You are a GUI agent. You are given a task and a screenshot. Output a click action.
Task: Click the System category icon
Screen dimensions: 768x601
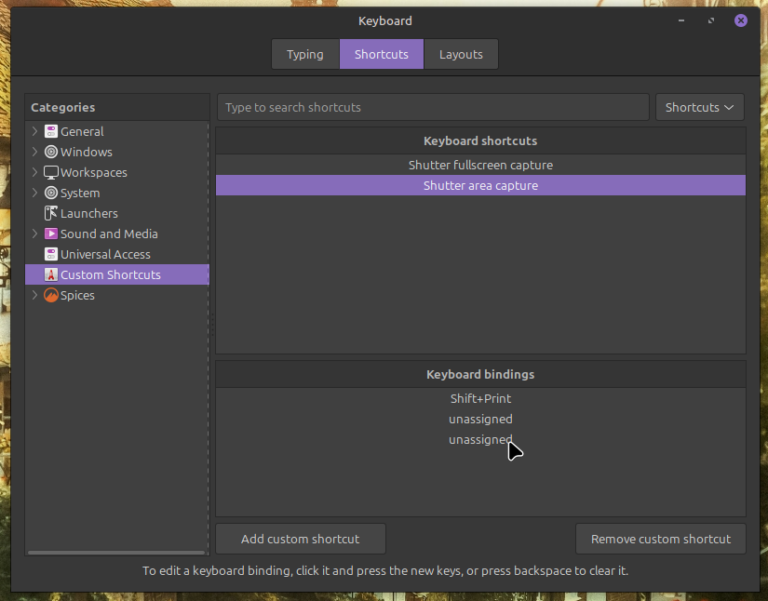tap(51, 193)
